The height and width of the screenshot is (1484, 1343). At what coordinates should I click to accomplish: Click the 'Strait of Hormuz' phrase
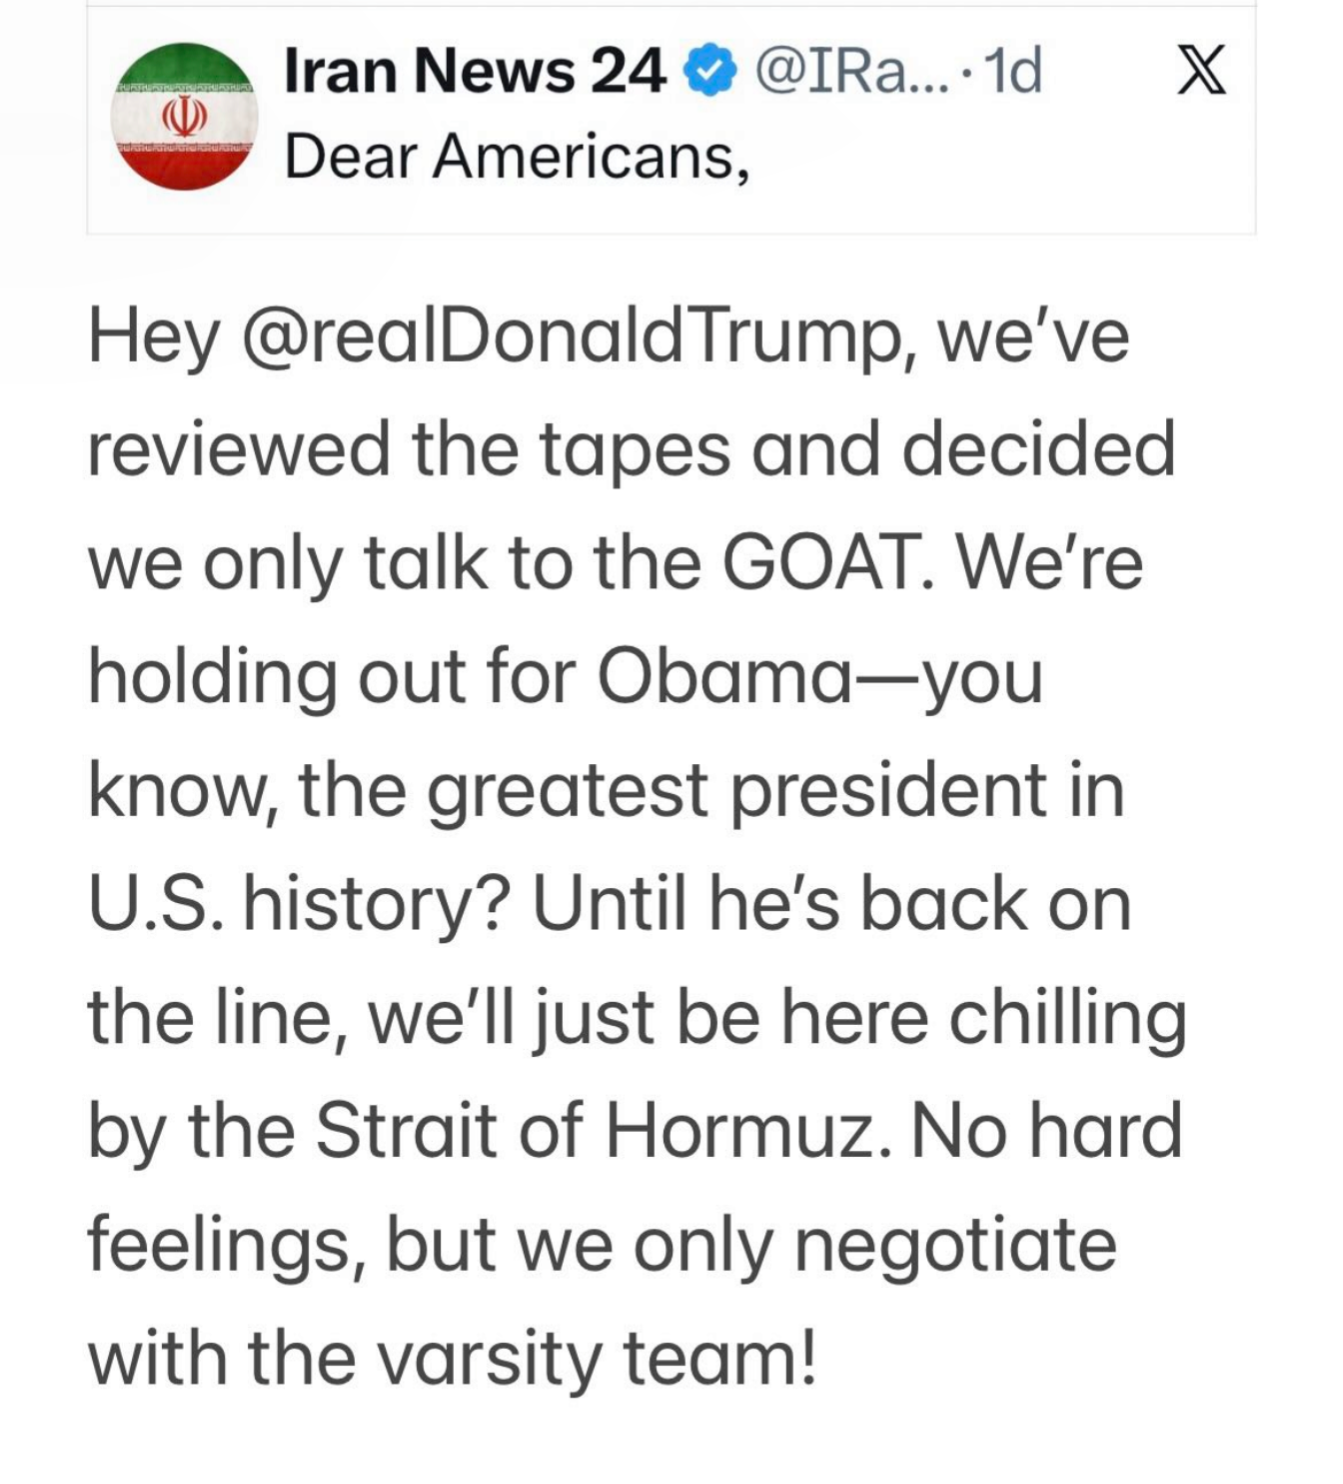coord(596,1131)
